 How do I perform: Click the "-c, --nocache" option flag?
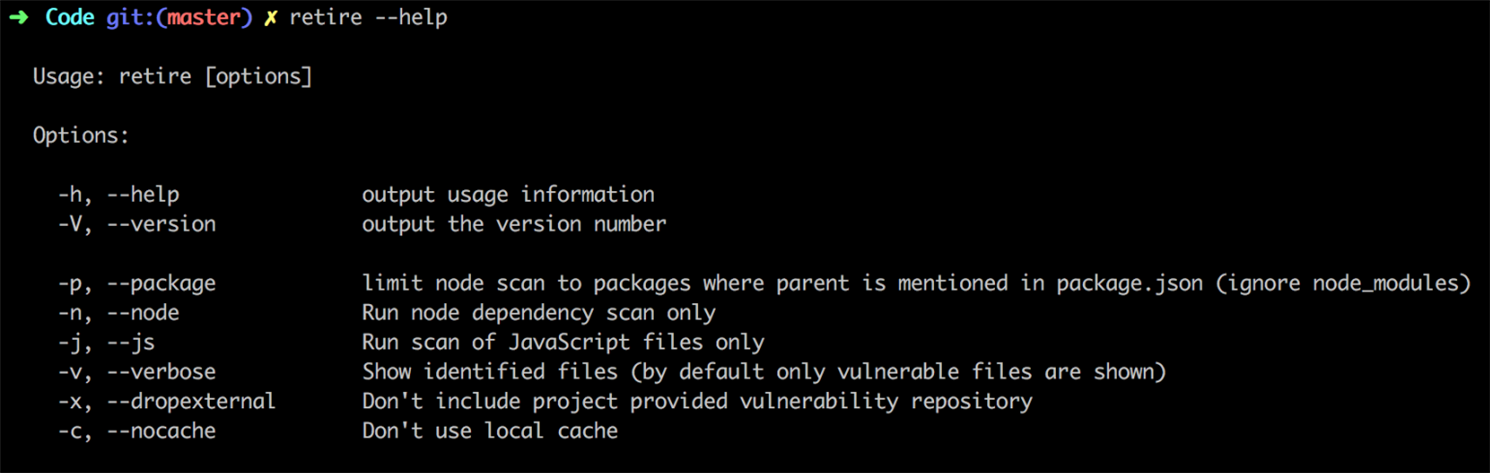click(x=136, y=431)
